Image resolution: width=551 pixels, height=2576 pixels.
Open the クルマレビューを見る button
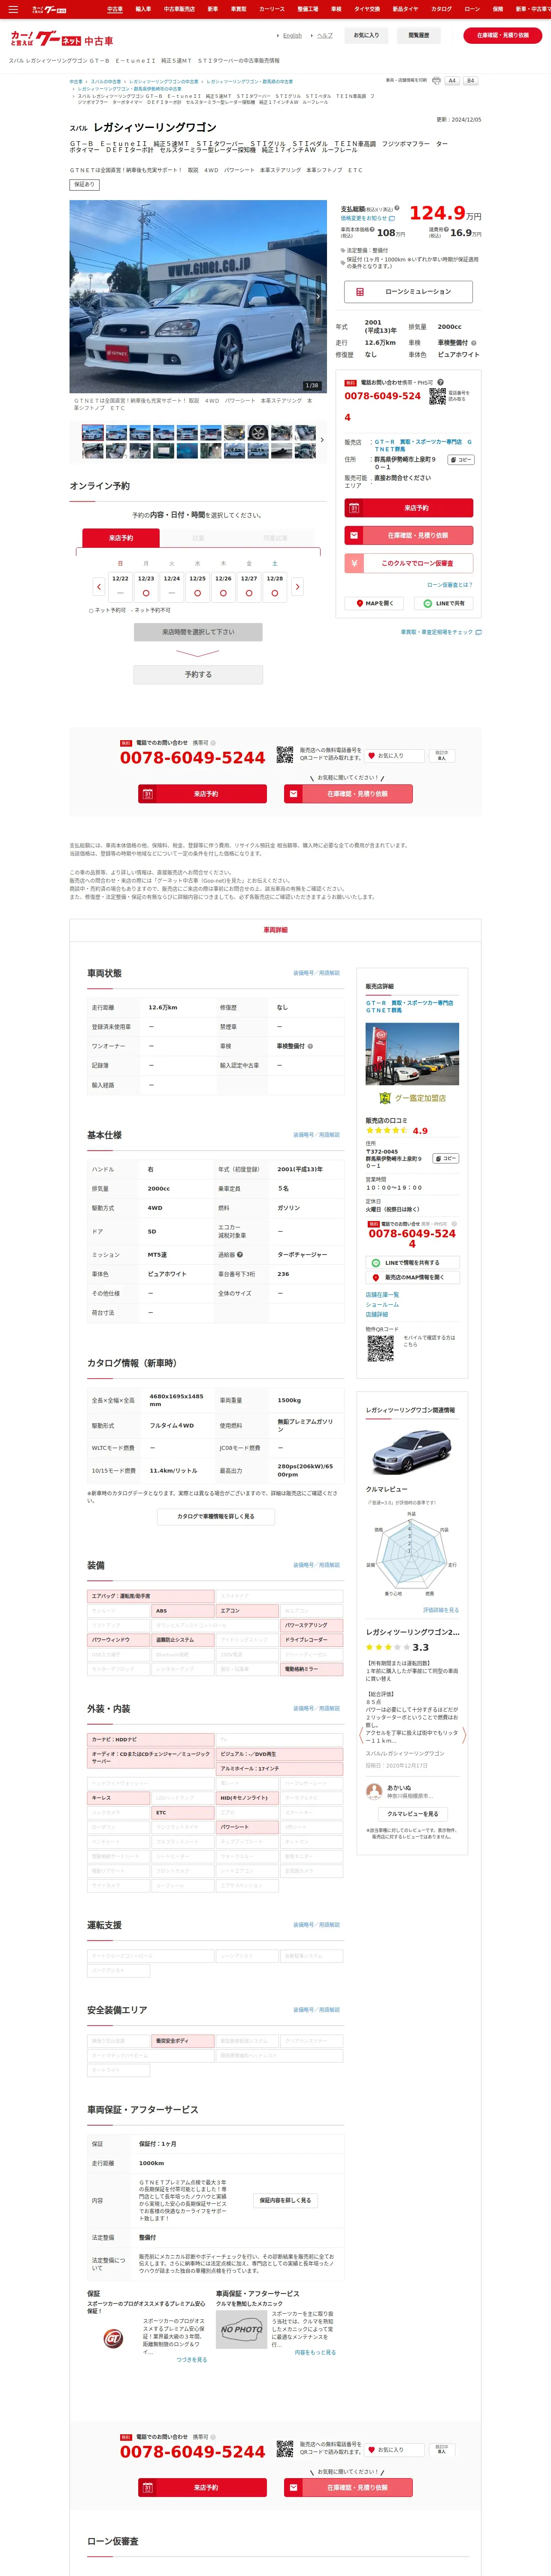pos(412,1814)
